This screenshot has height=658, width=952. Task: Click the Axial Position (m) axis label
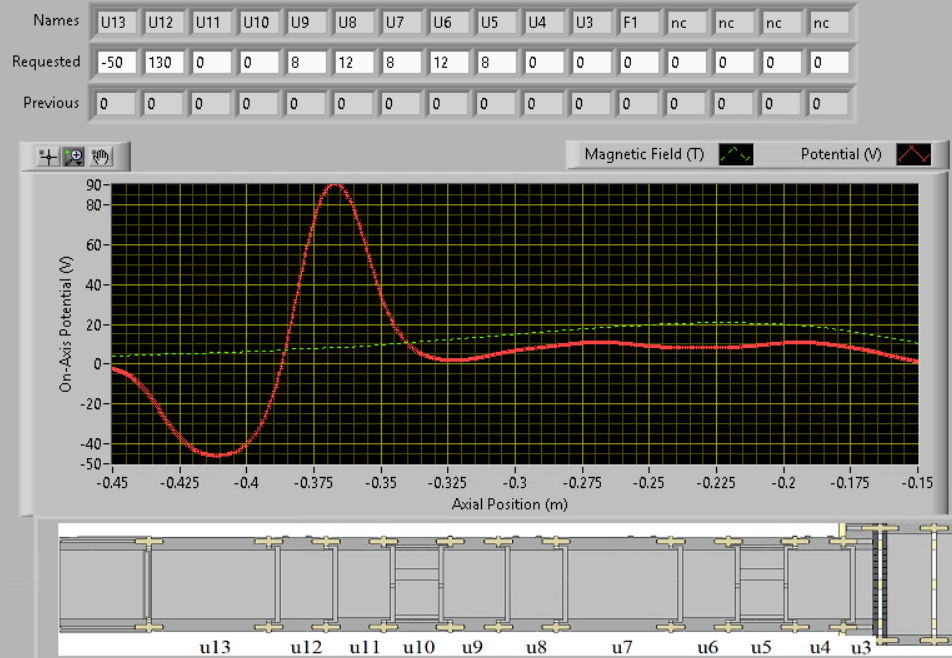509,504
